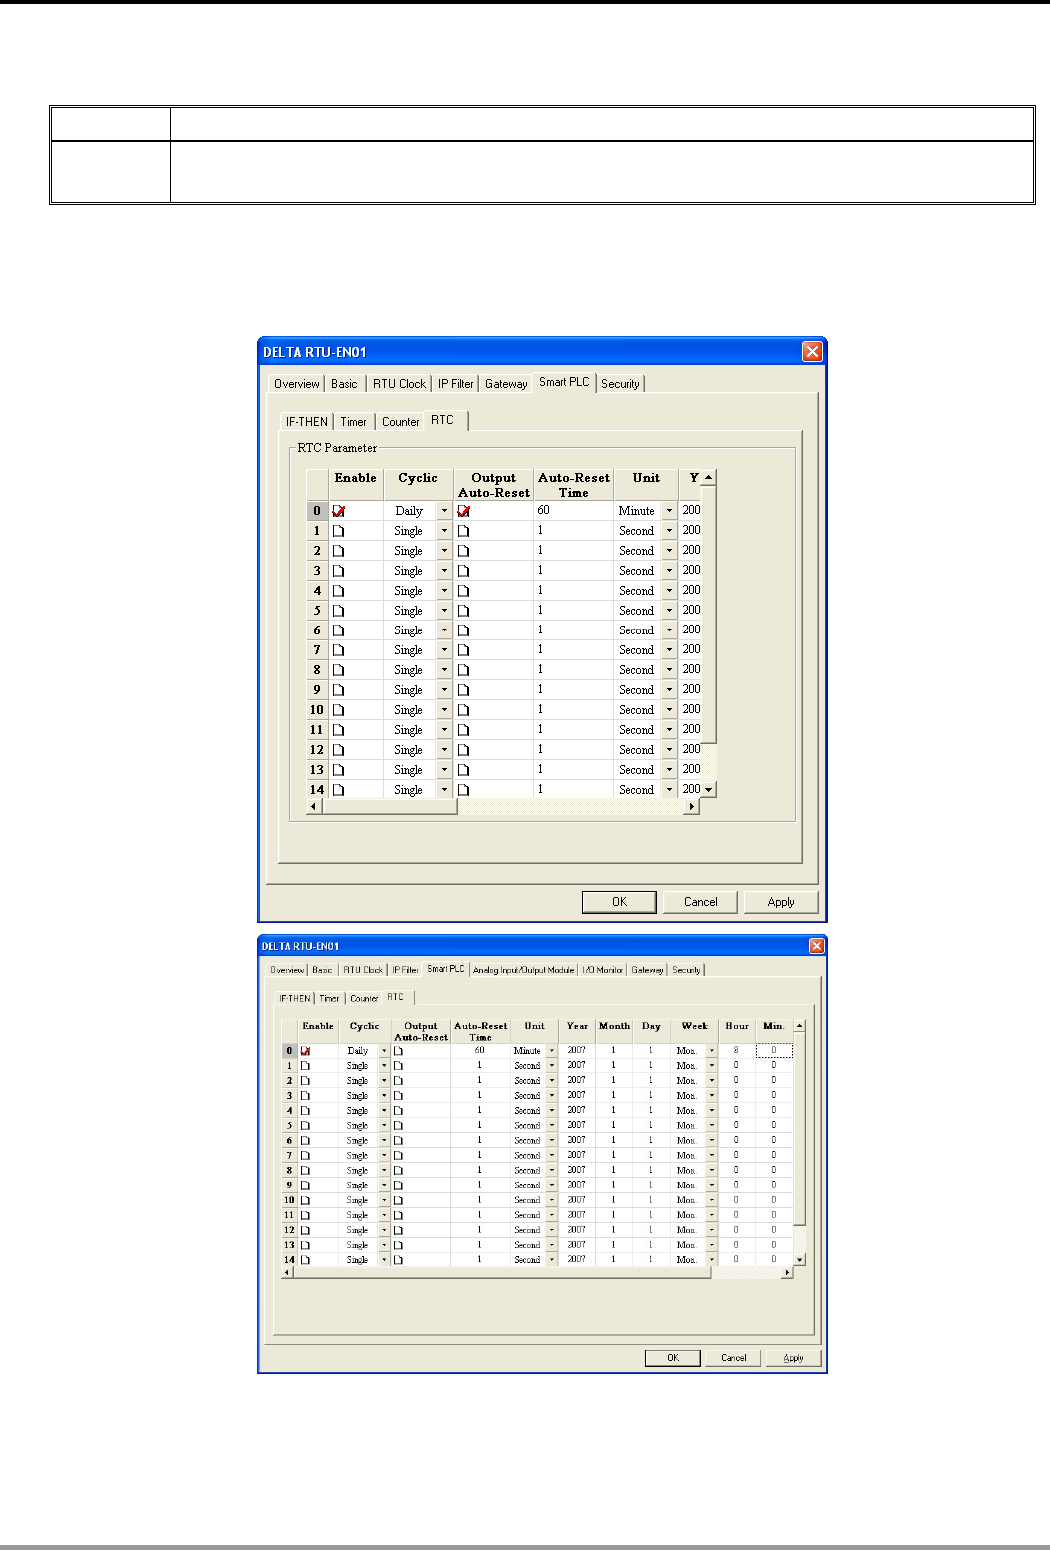Uncheck row 0 Enable in lower dialog
Screen dimensions: 1050x1550
point(305,1051)
